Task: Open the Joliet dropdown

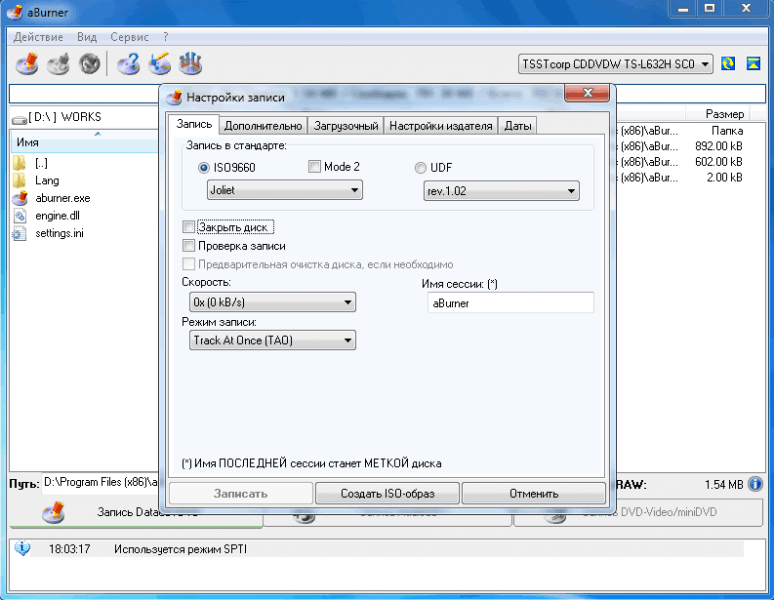Action: 284,190
